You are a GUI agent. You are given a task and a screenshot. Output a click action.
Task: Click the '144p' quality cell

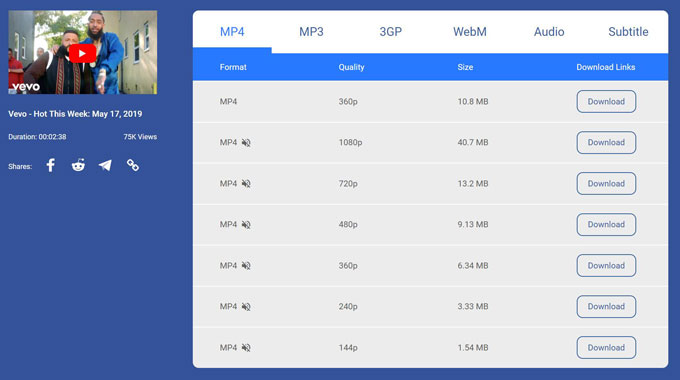point(348,347)
